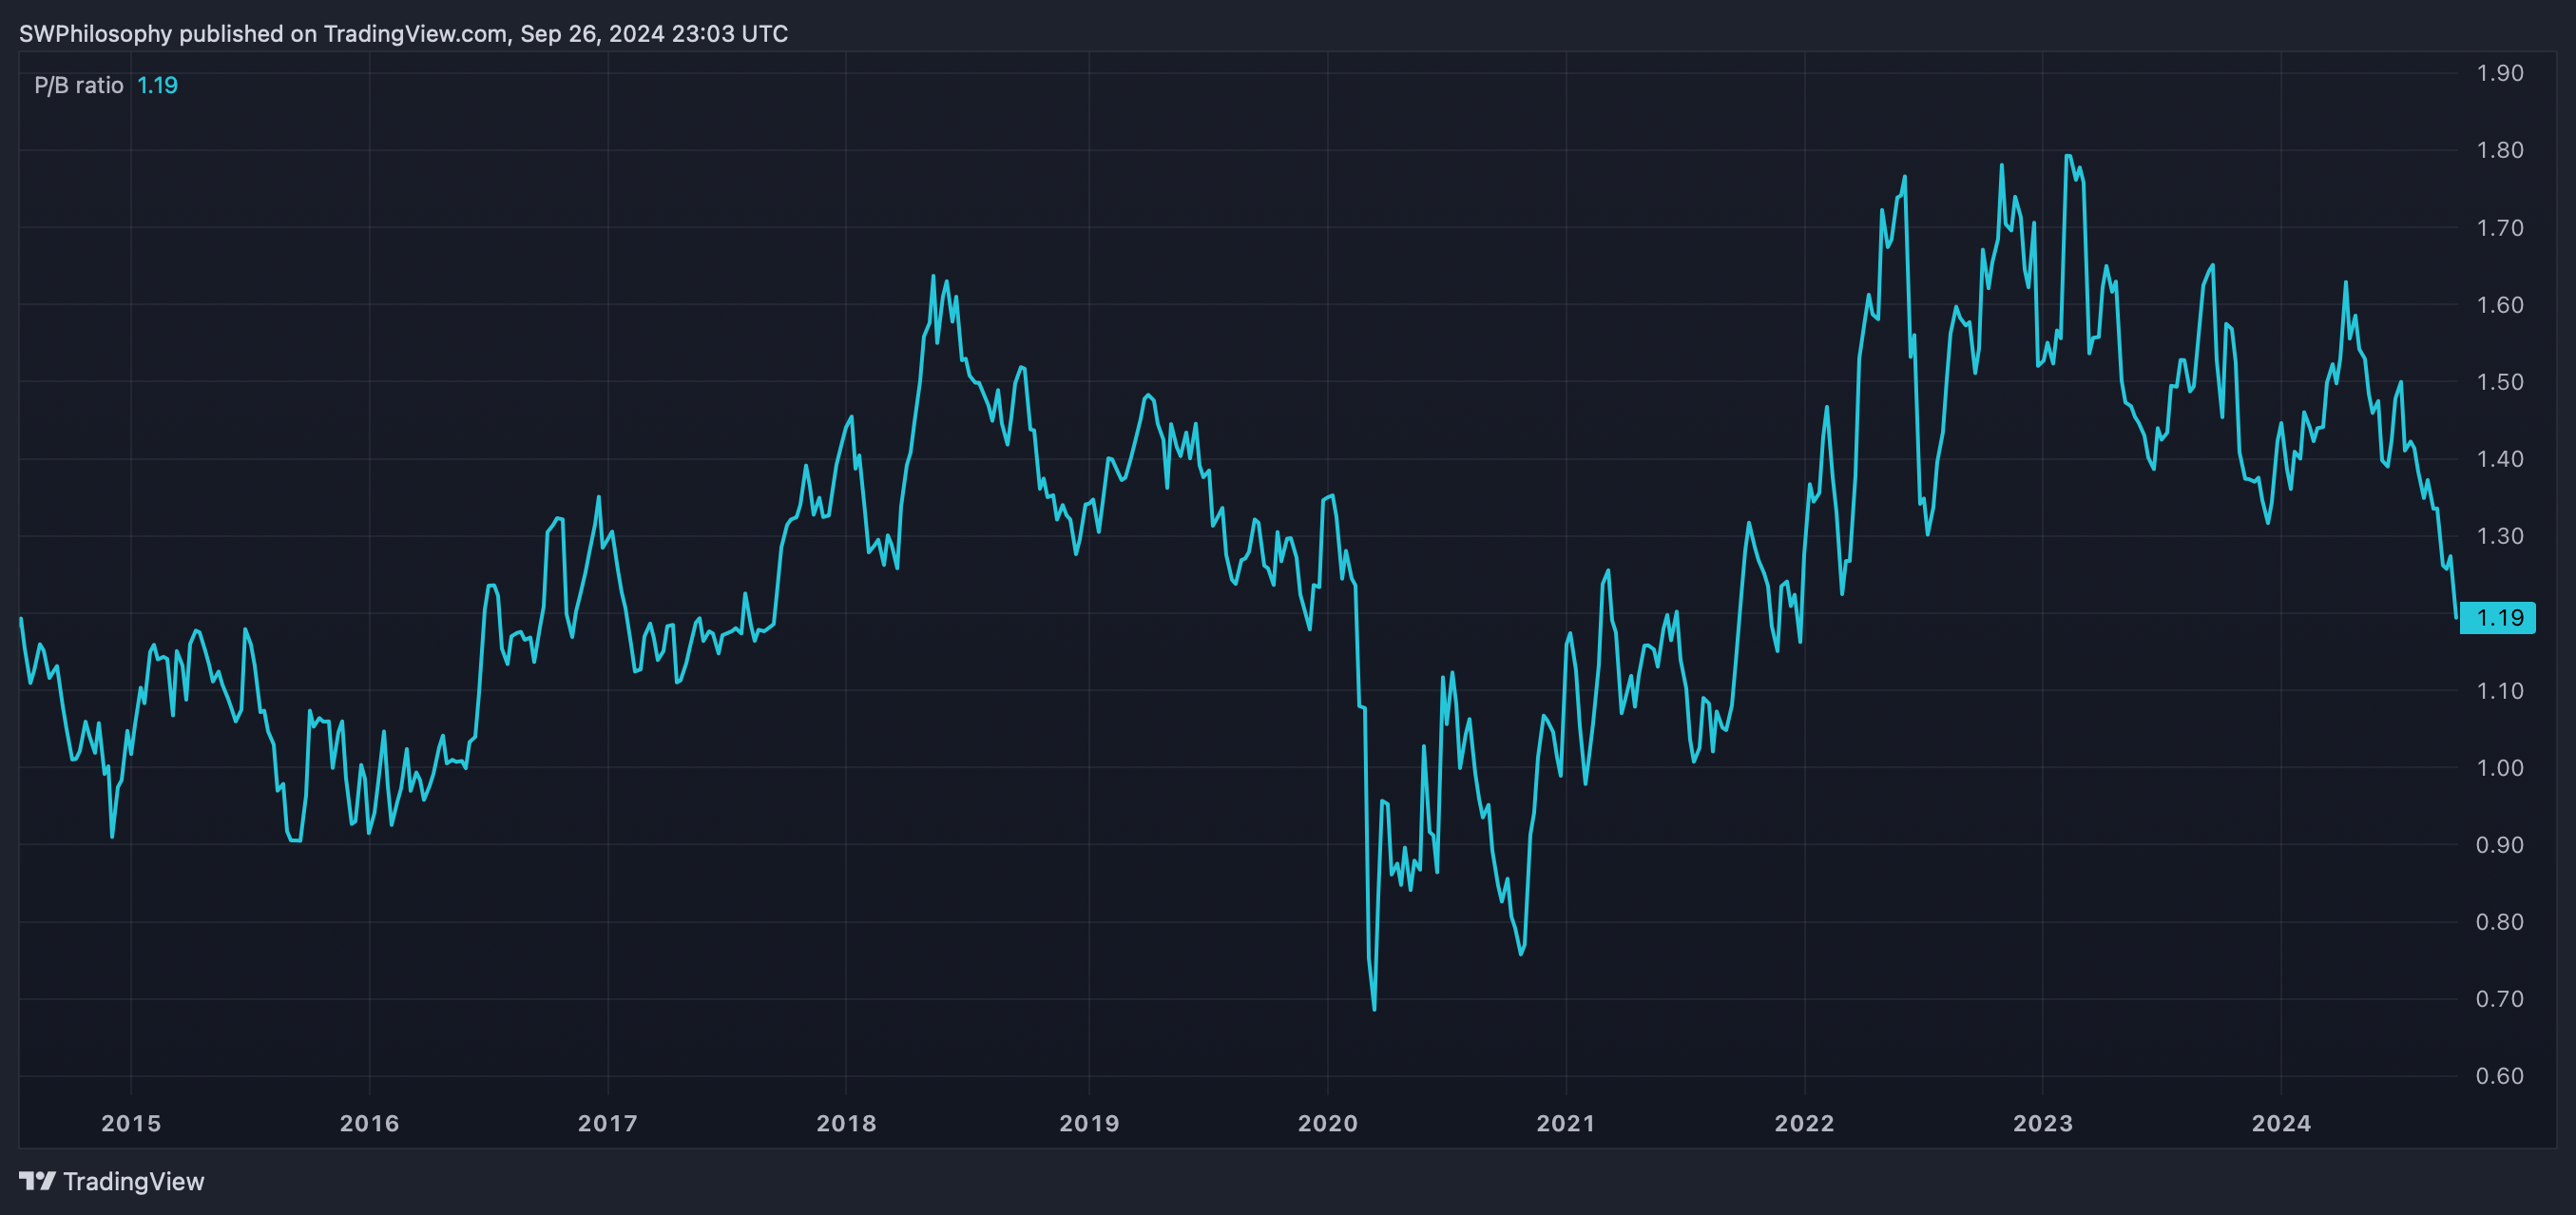Screen dimensions: 2576x1215
Task: Click the 1.50 price scale label
Action: (x=2499, y=382)
